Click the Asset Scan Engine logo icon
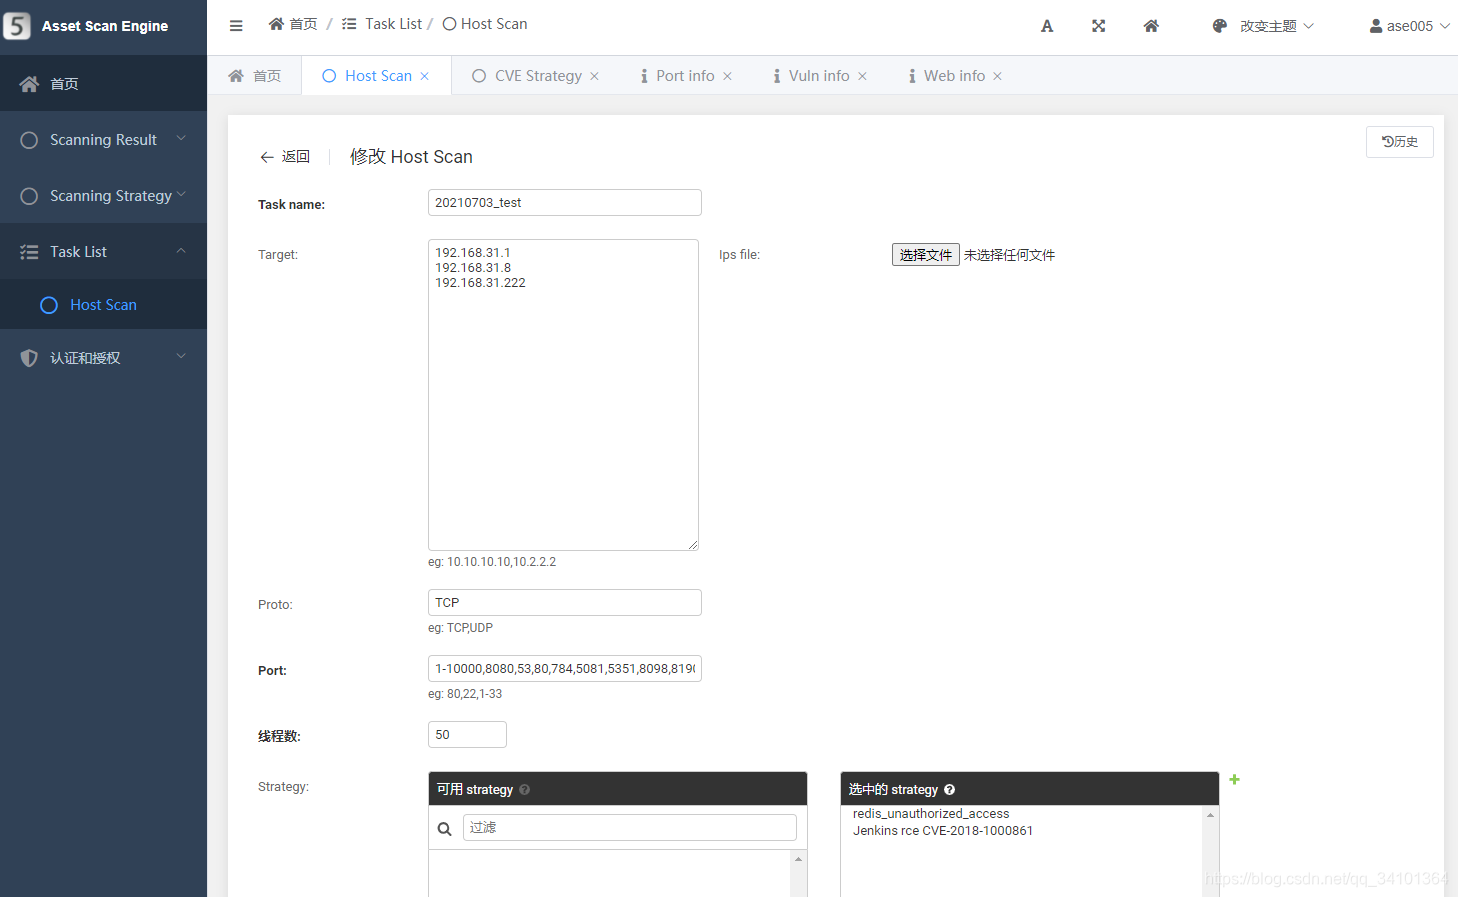This screenshot has height=897, width=1458. coord(17,26)
